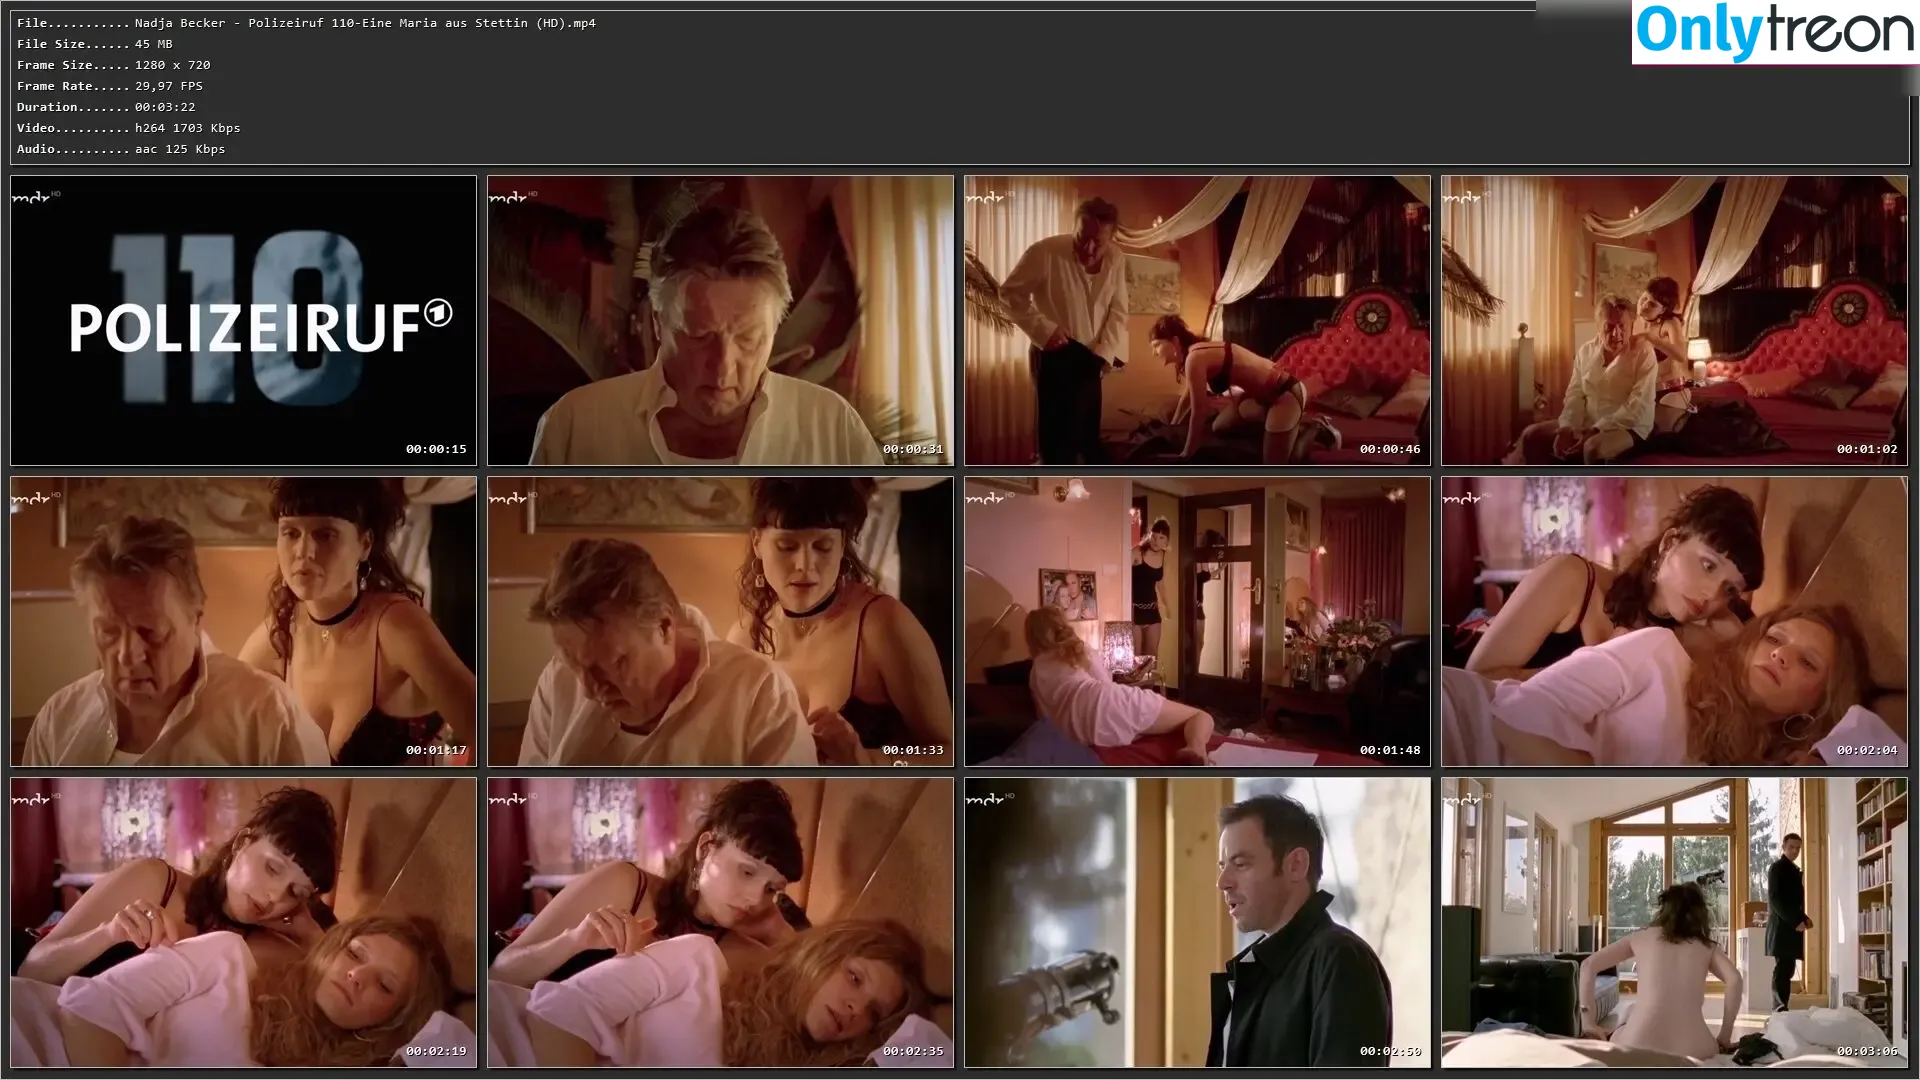The width and height of the screenshot is (1920, 1080).
Task: Click the thumbnail timestamped 00:03:06
Action: coord(1674,923)
